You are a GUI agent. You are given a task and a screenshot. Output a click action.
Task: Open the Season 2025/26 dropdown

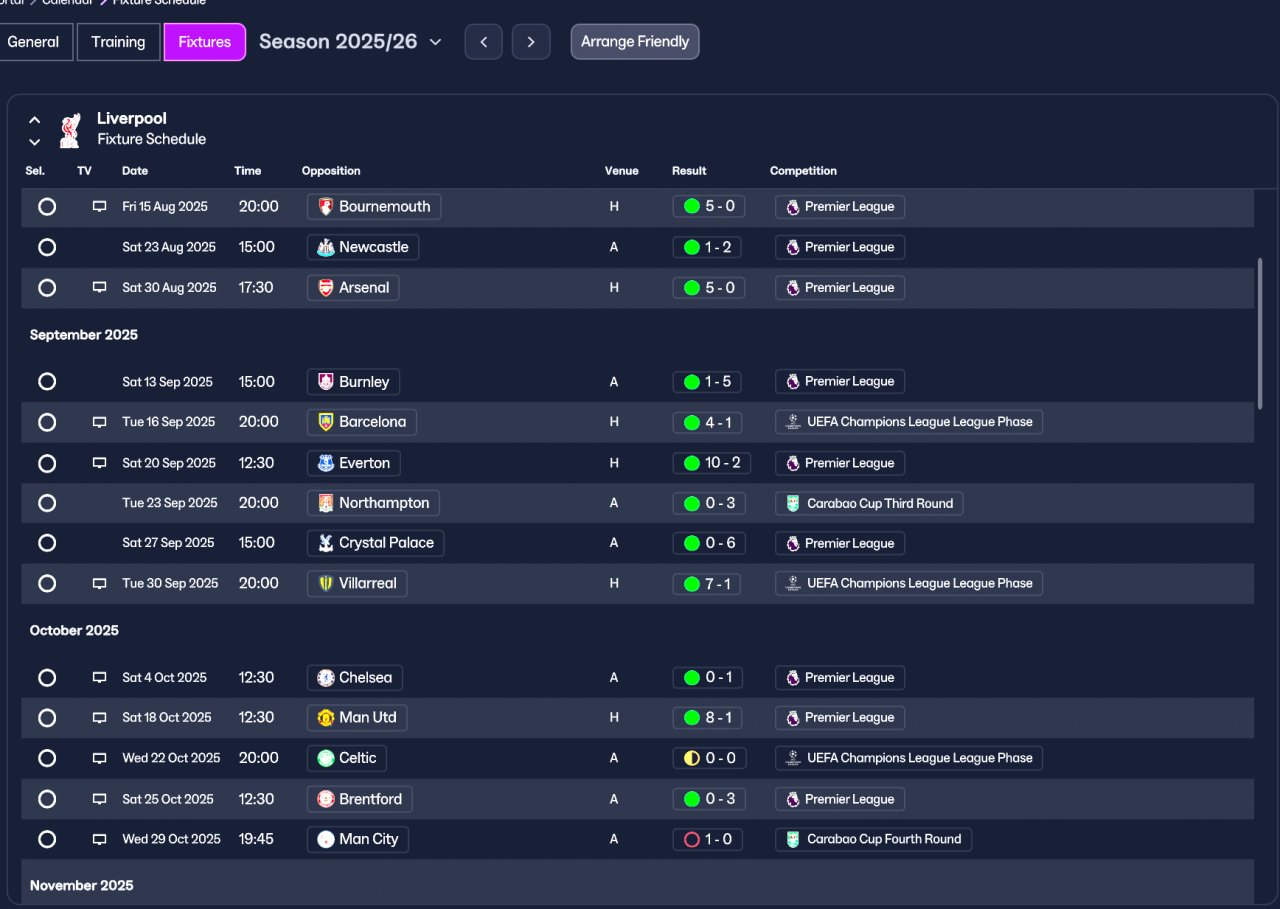click(x=350, y=42)
